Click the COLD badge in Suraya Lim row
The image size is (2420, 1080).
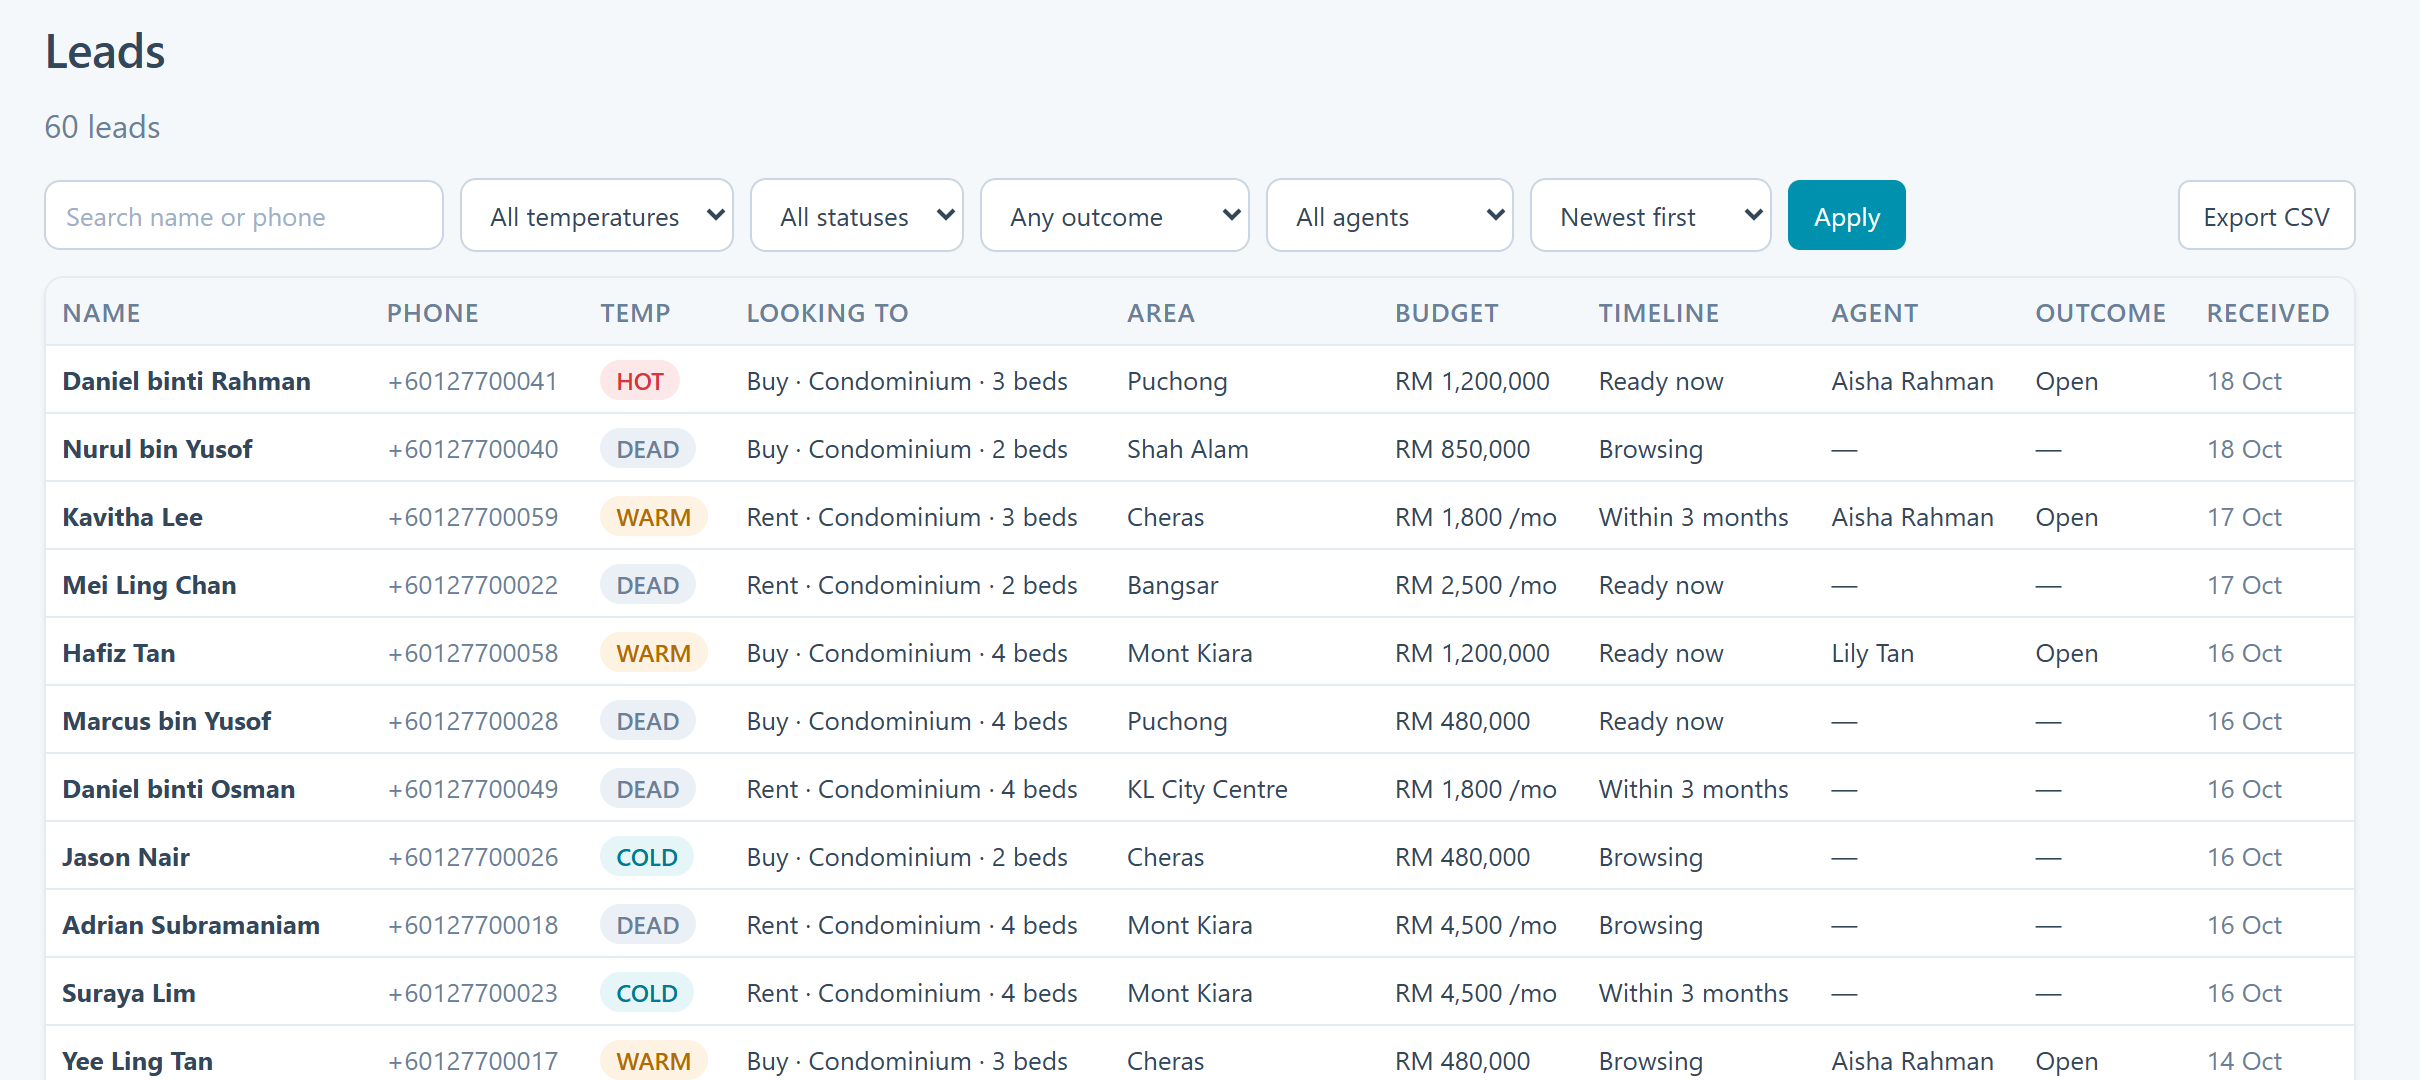(x=646, y=993)
